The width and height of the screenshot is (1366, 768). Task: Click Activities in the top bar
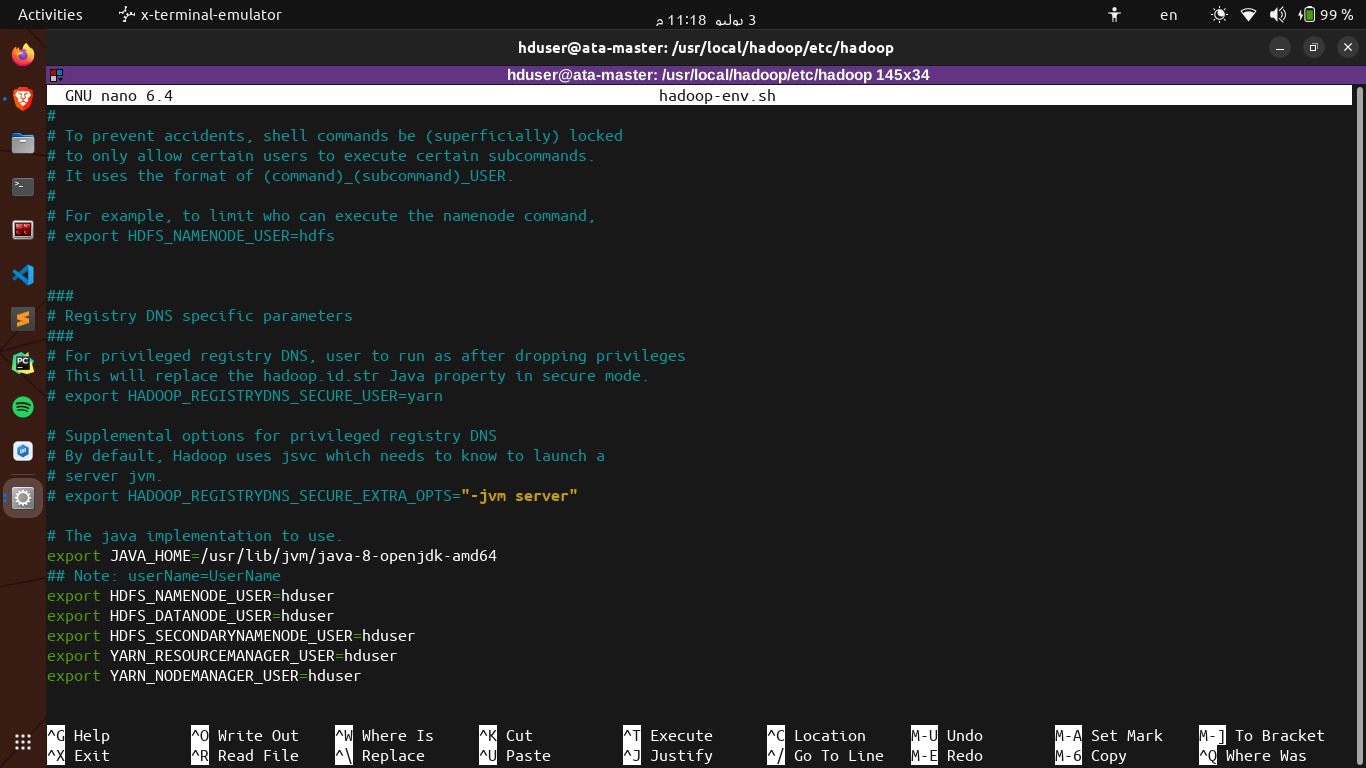[x=49, y=14]
